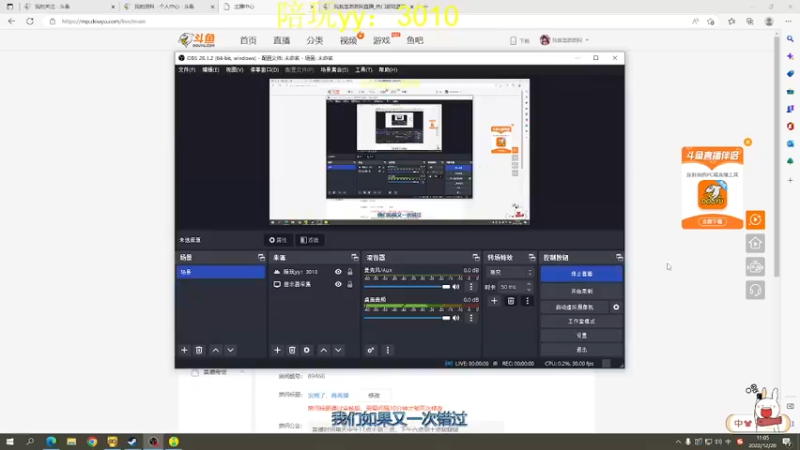Pop out the Audio Mixer dock panel

(476, 258)
